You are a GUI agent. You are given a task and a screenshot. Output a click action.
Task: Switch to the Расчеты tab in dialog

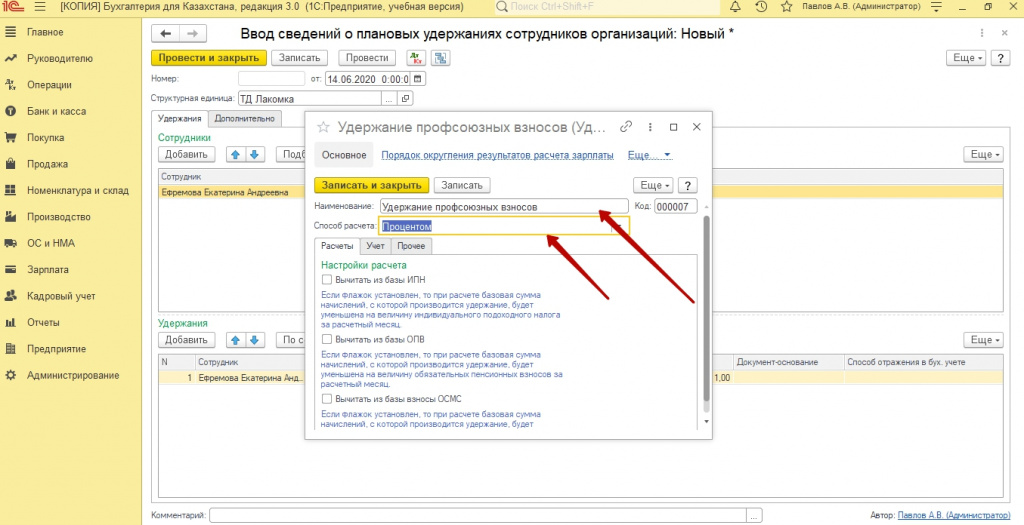pyautogui.click(x=337, y=246)
